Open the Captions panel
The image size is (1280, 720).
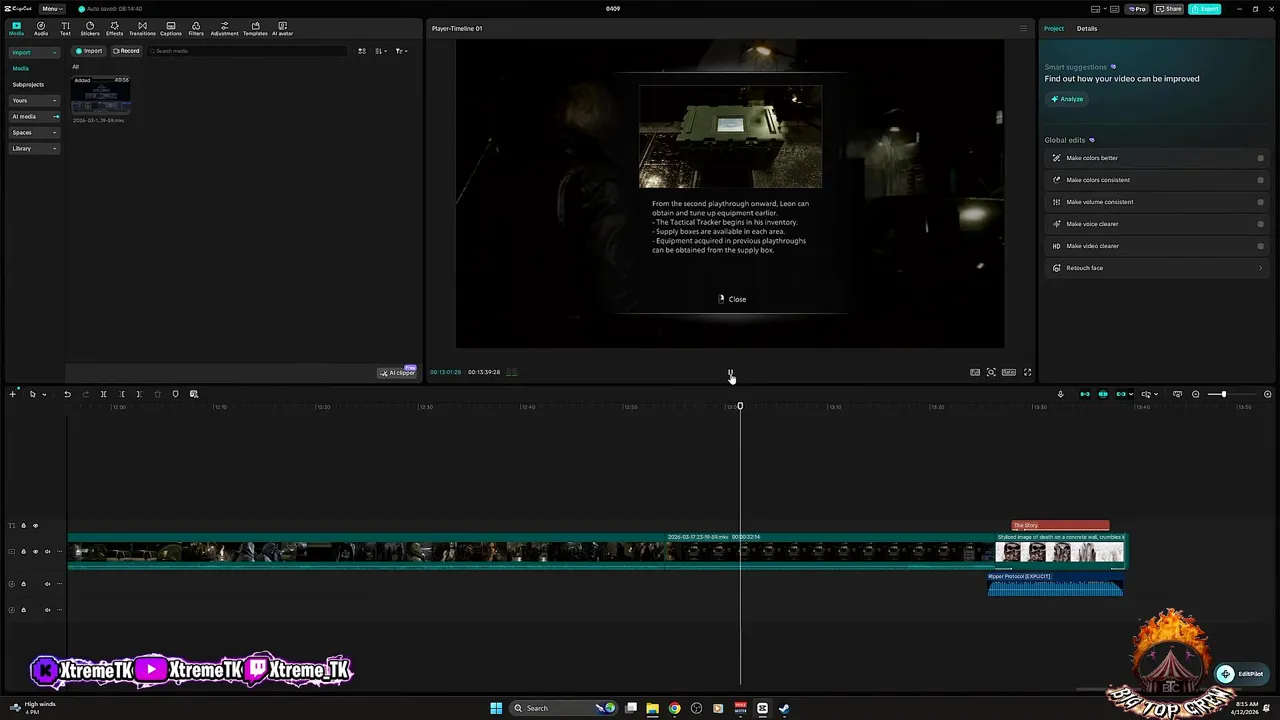171,28
